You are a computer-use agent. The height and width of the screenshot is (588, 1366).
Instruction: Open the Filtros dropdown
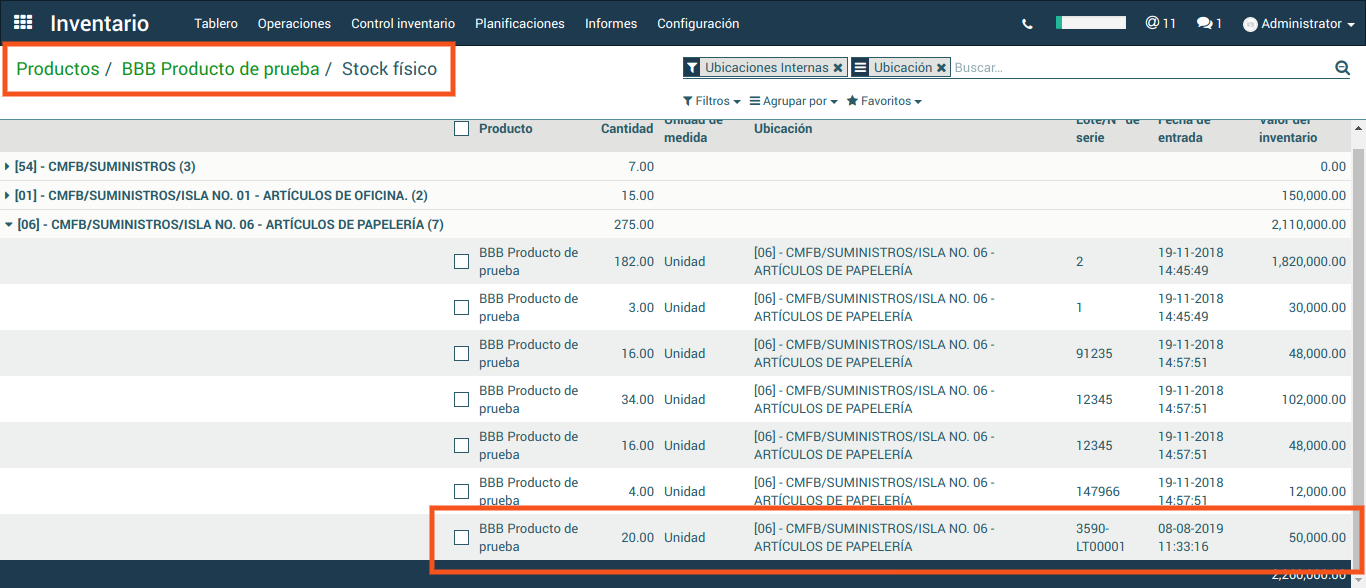coord(711,101)
